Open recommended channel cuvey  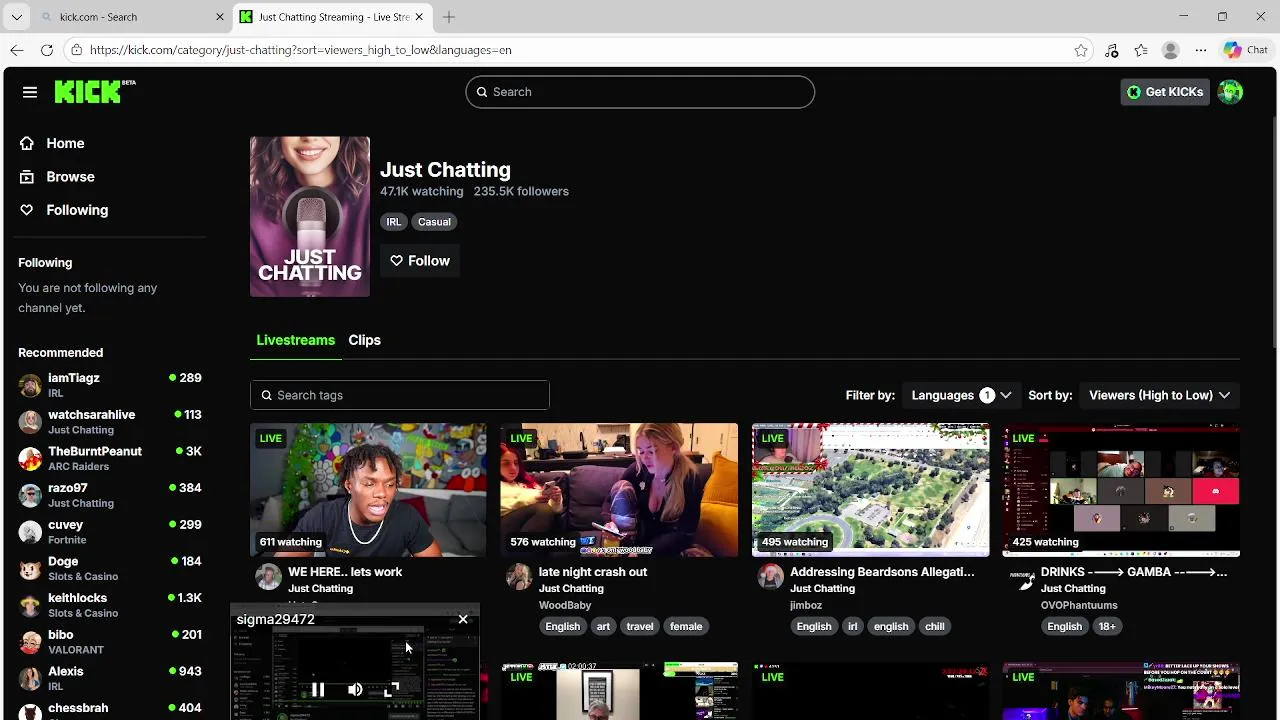tap(110, 532)
